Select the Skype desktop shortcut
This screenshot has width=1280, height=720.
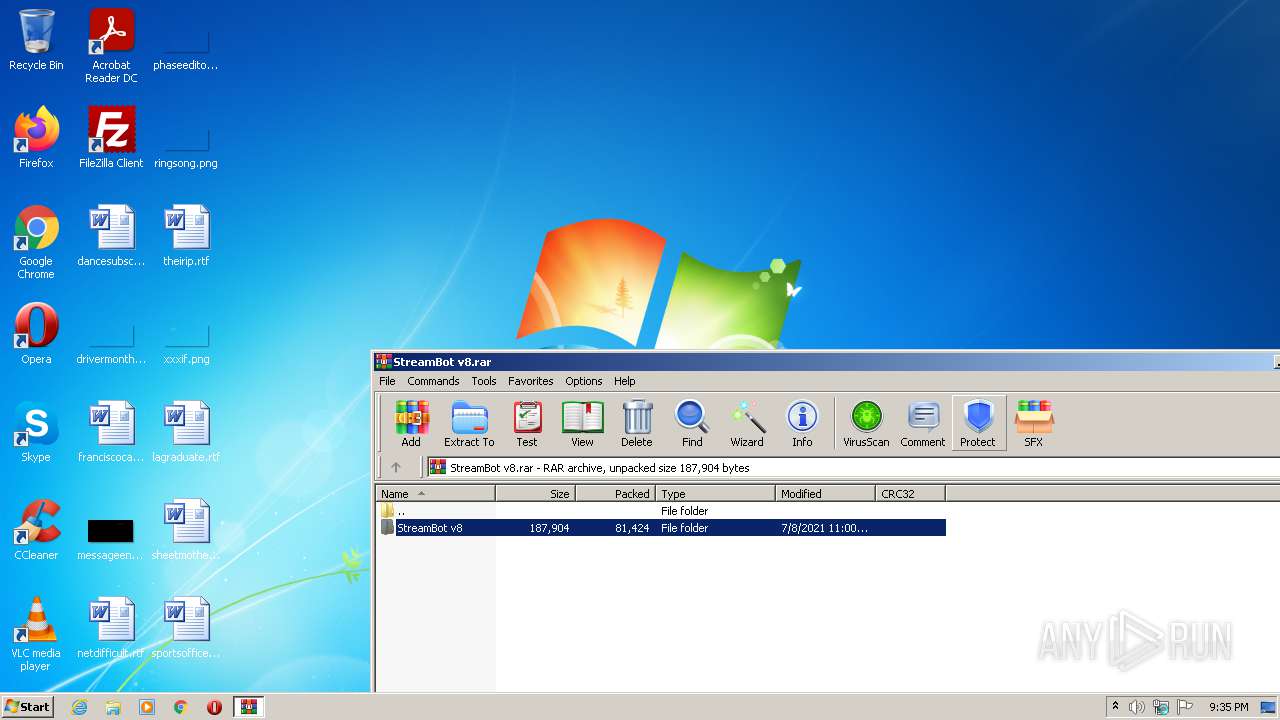coord(36,432)
